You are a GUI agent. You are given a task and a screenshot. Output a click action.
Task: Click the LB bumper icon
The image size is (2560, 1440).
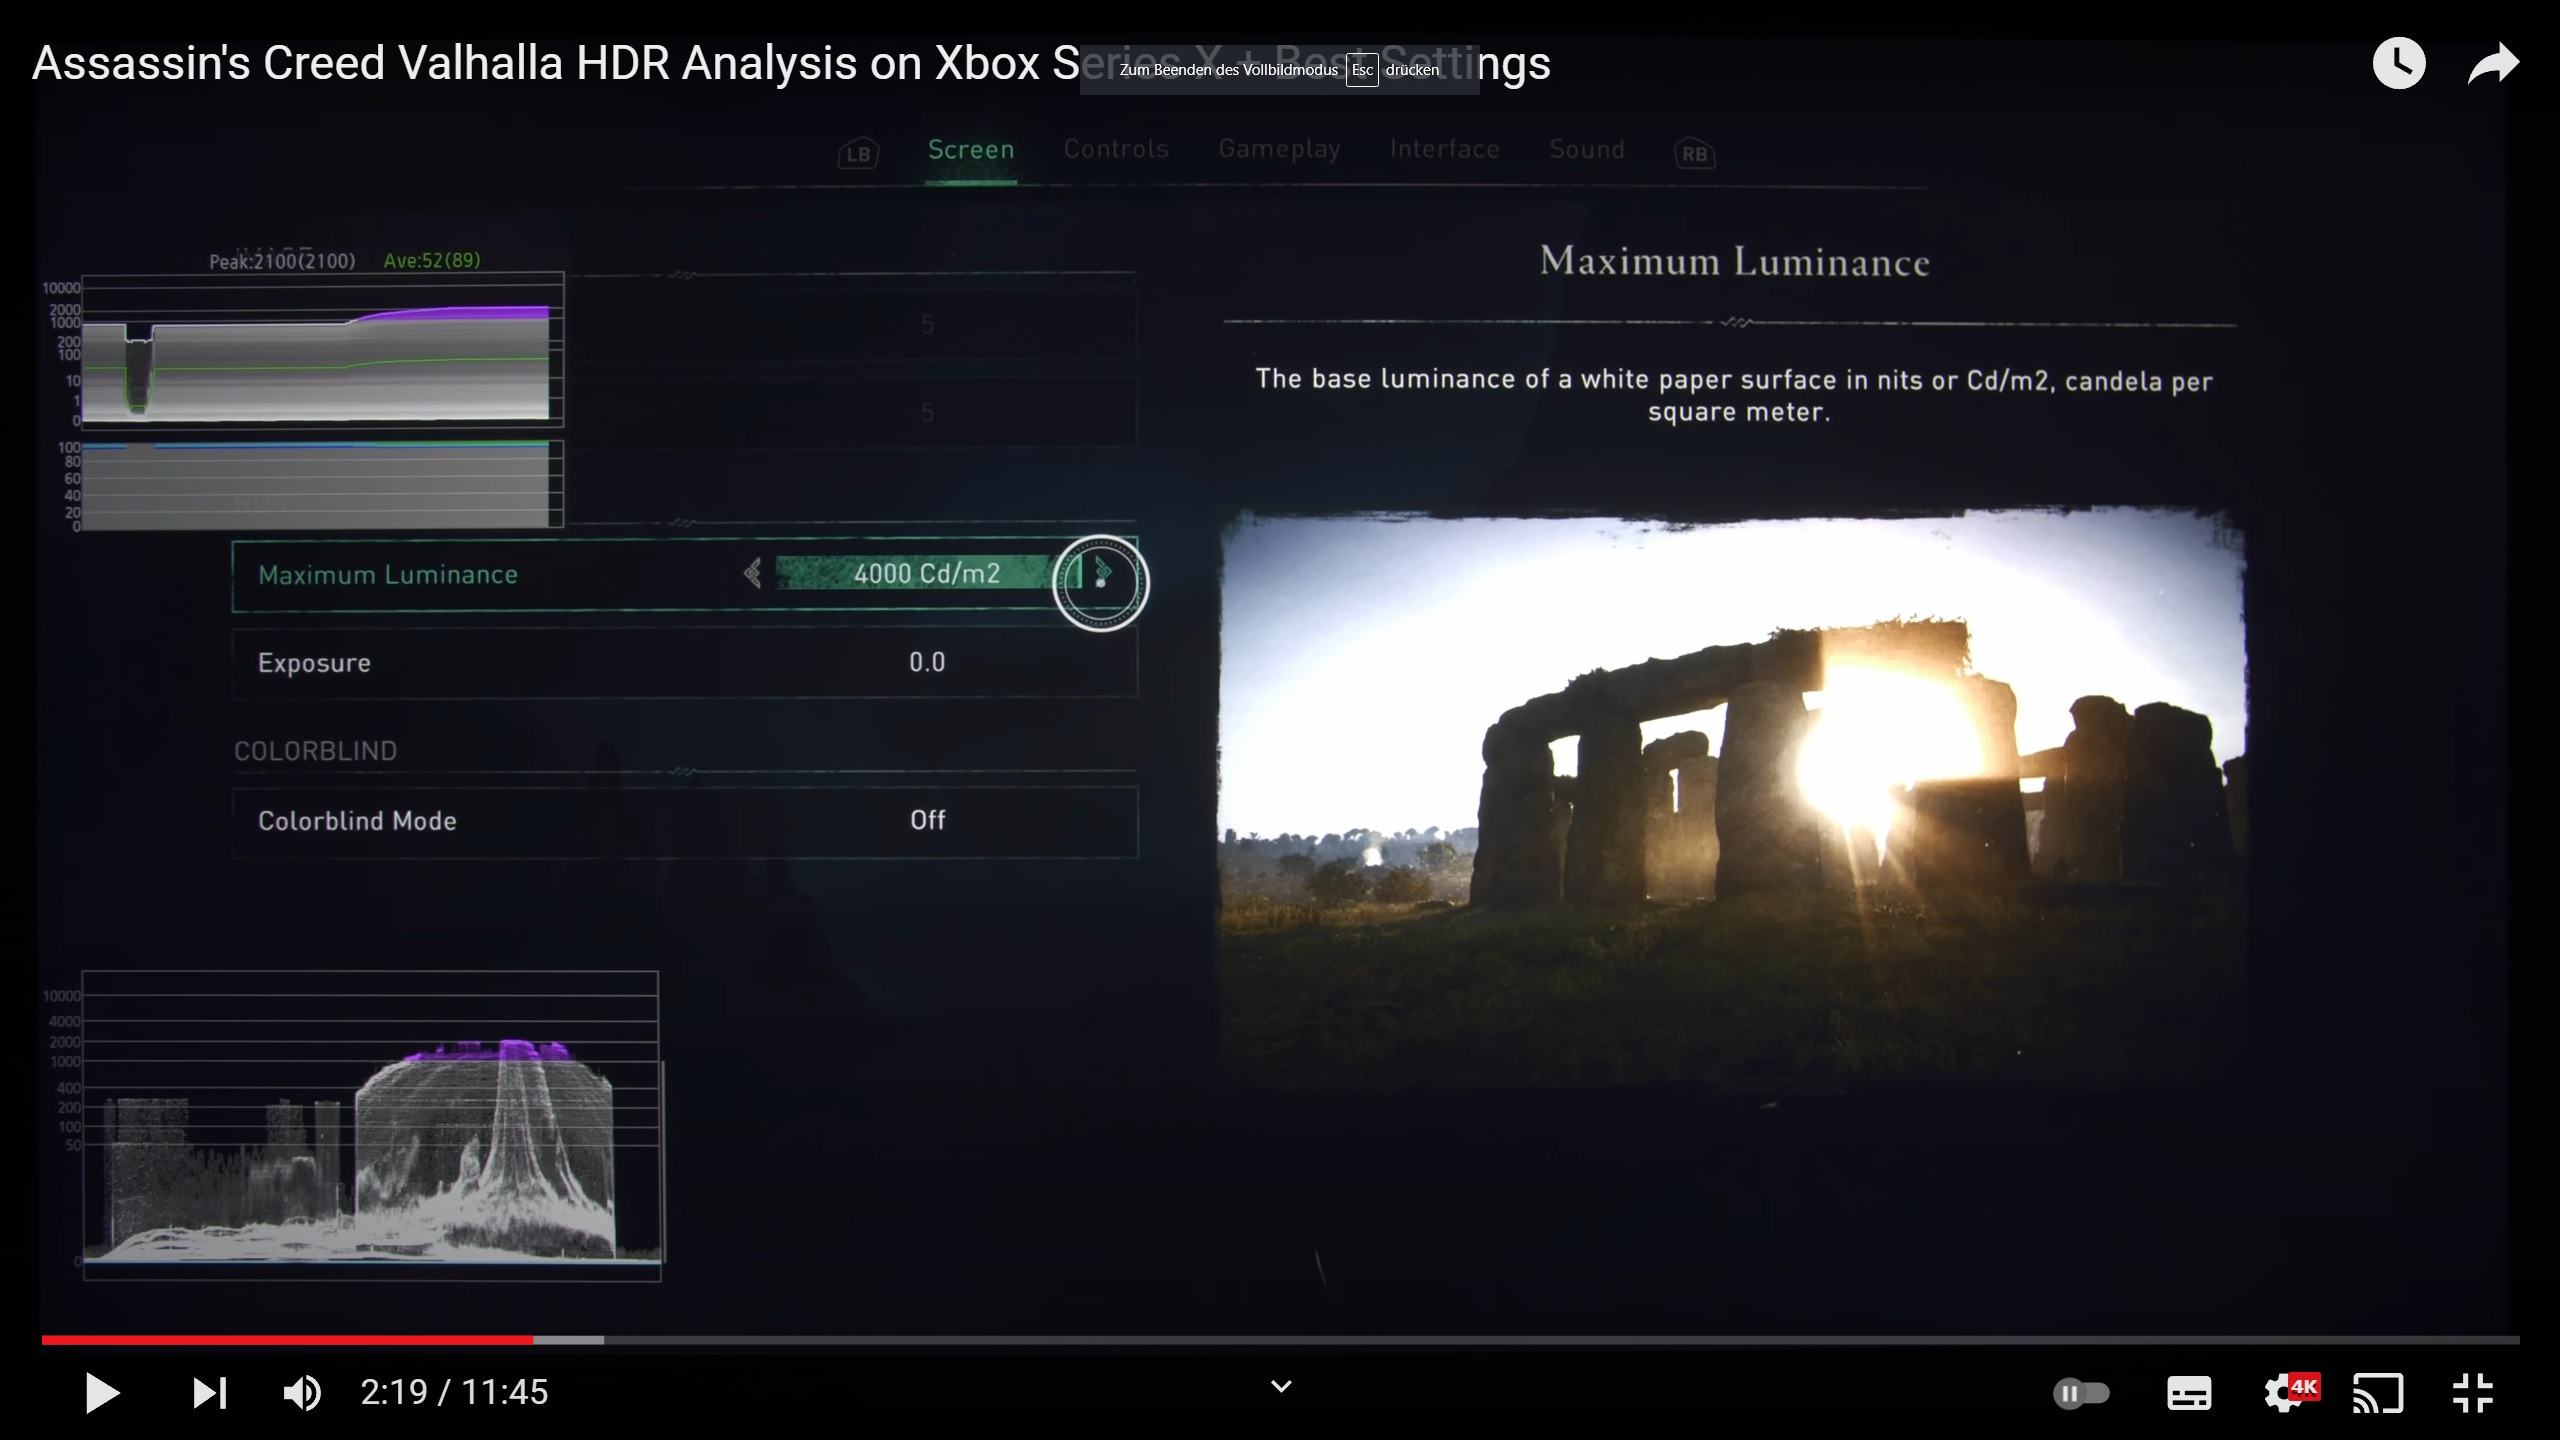tap(858, 154)
